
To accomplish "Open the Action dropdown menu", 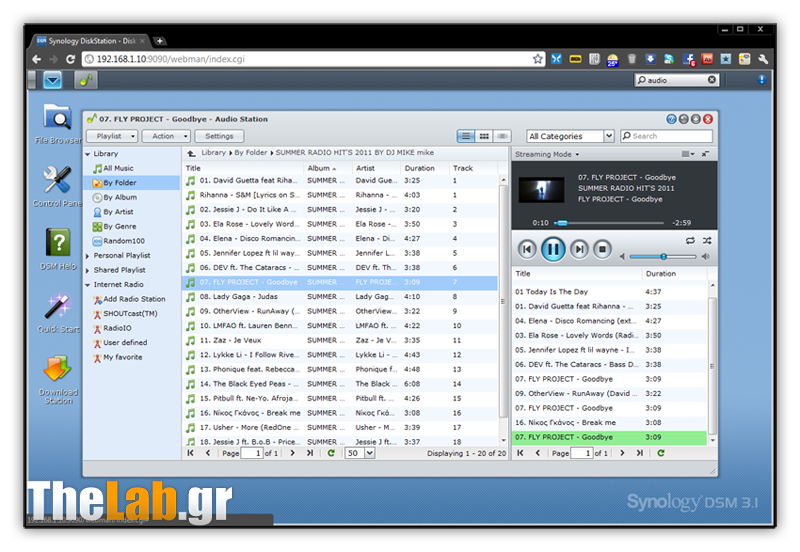I will click(166, 136).
